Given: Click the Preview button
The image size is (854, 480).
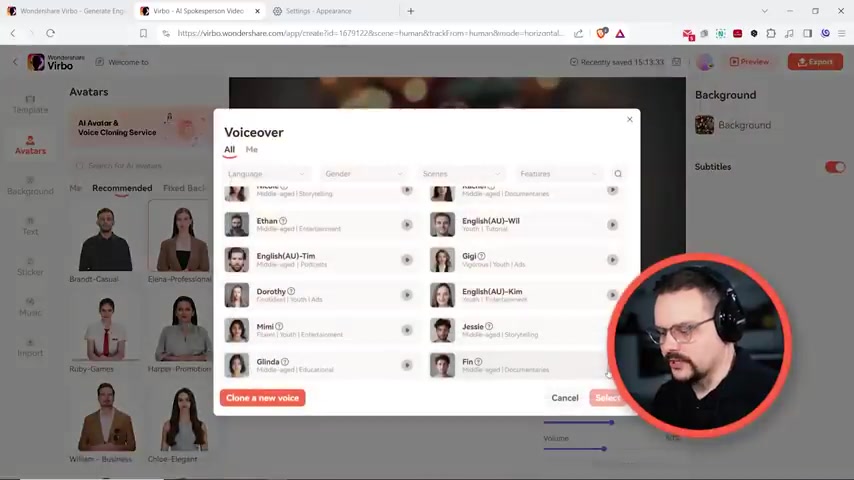Looking at the screenshot, I should 749,62.
